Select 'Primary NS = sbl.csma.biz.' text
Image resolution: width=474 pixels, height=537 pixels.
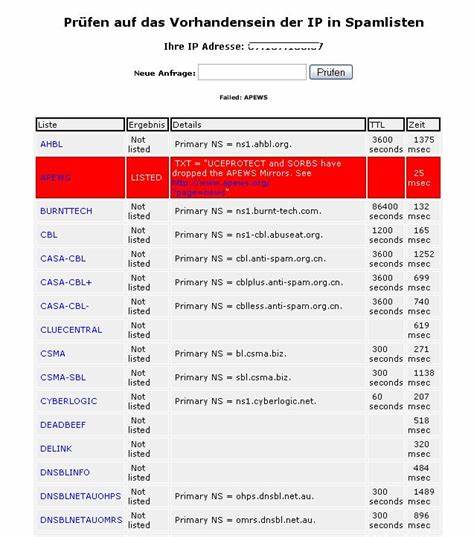(233, 377)
